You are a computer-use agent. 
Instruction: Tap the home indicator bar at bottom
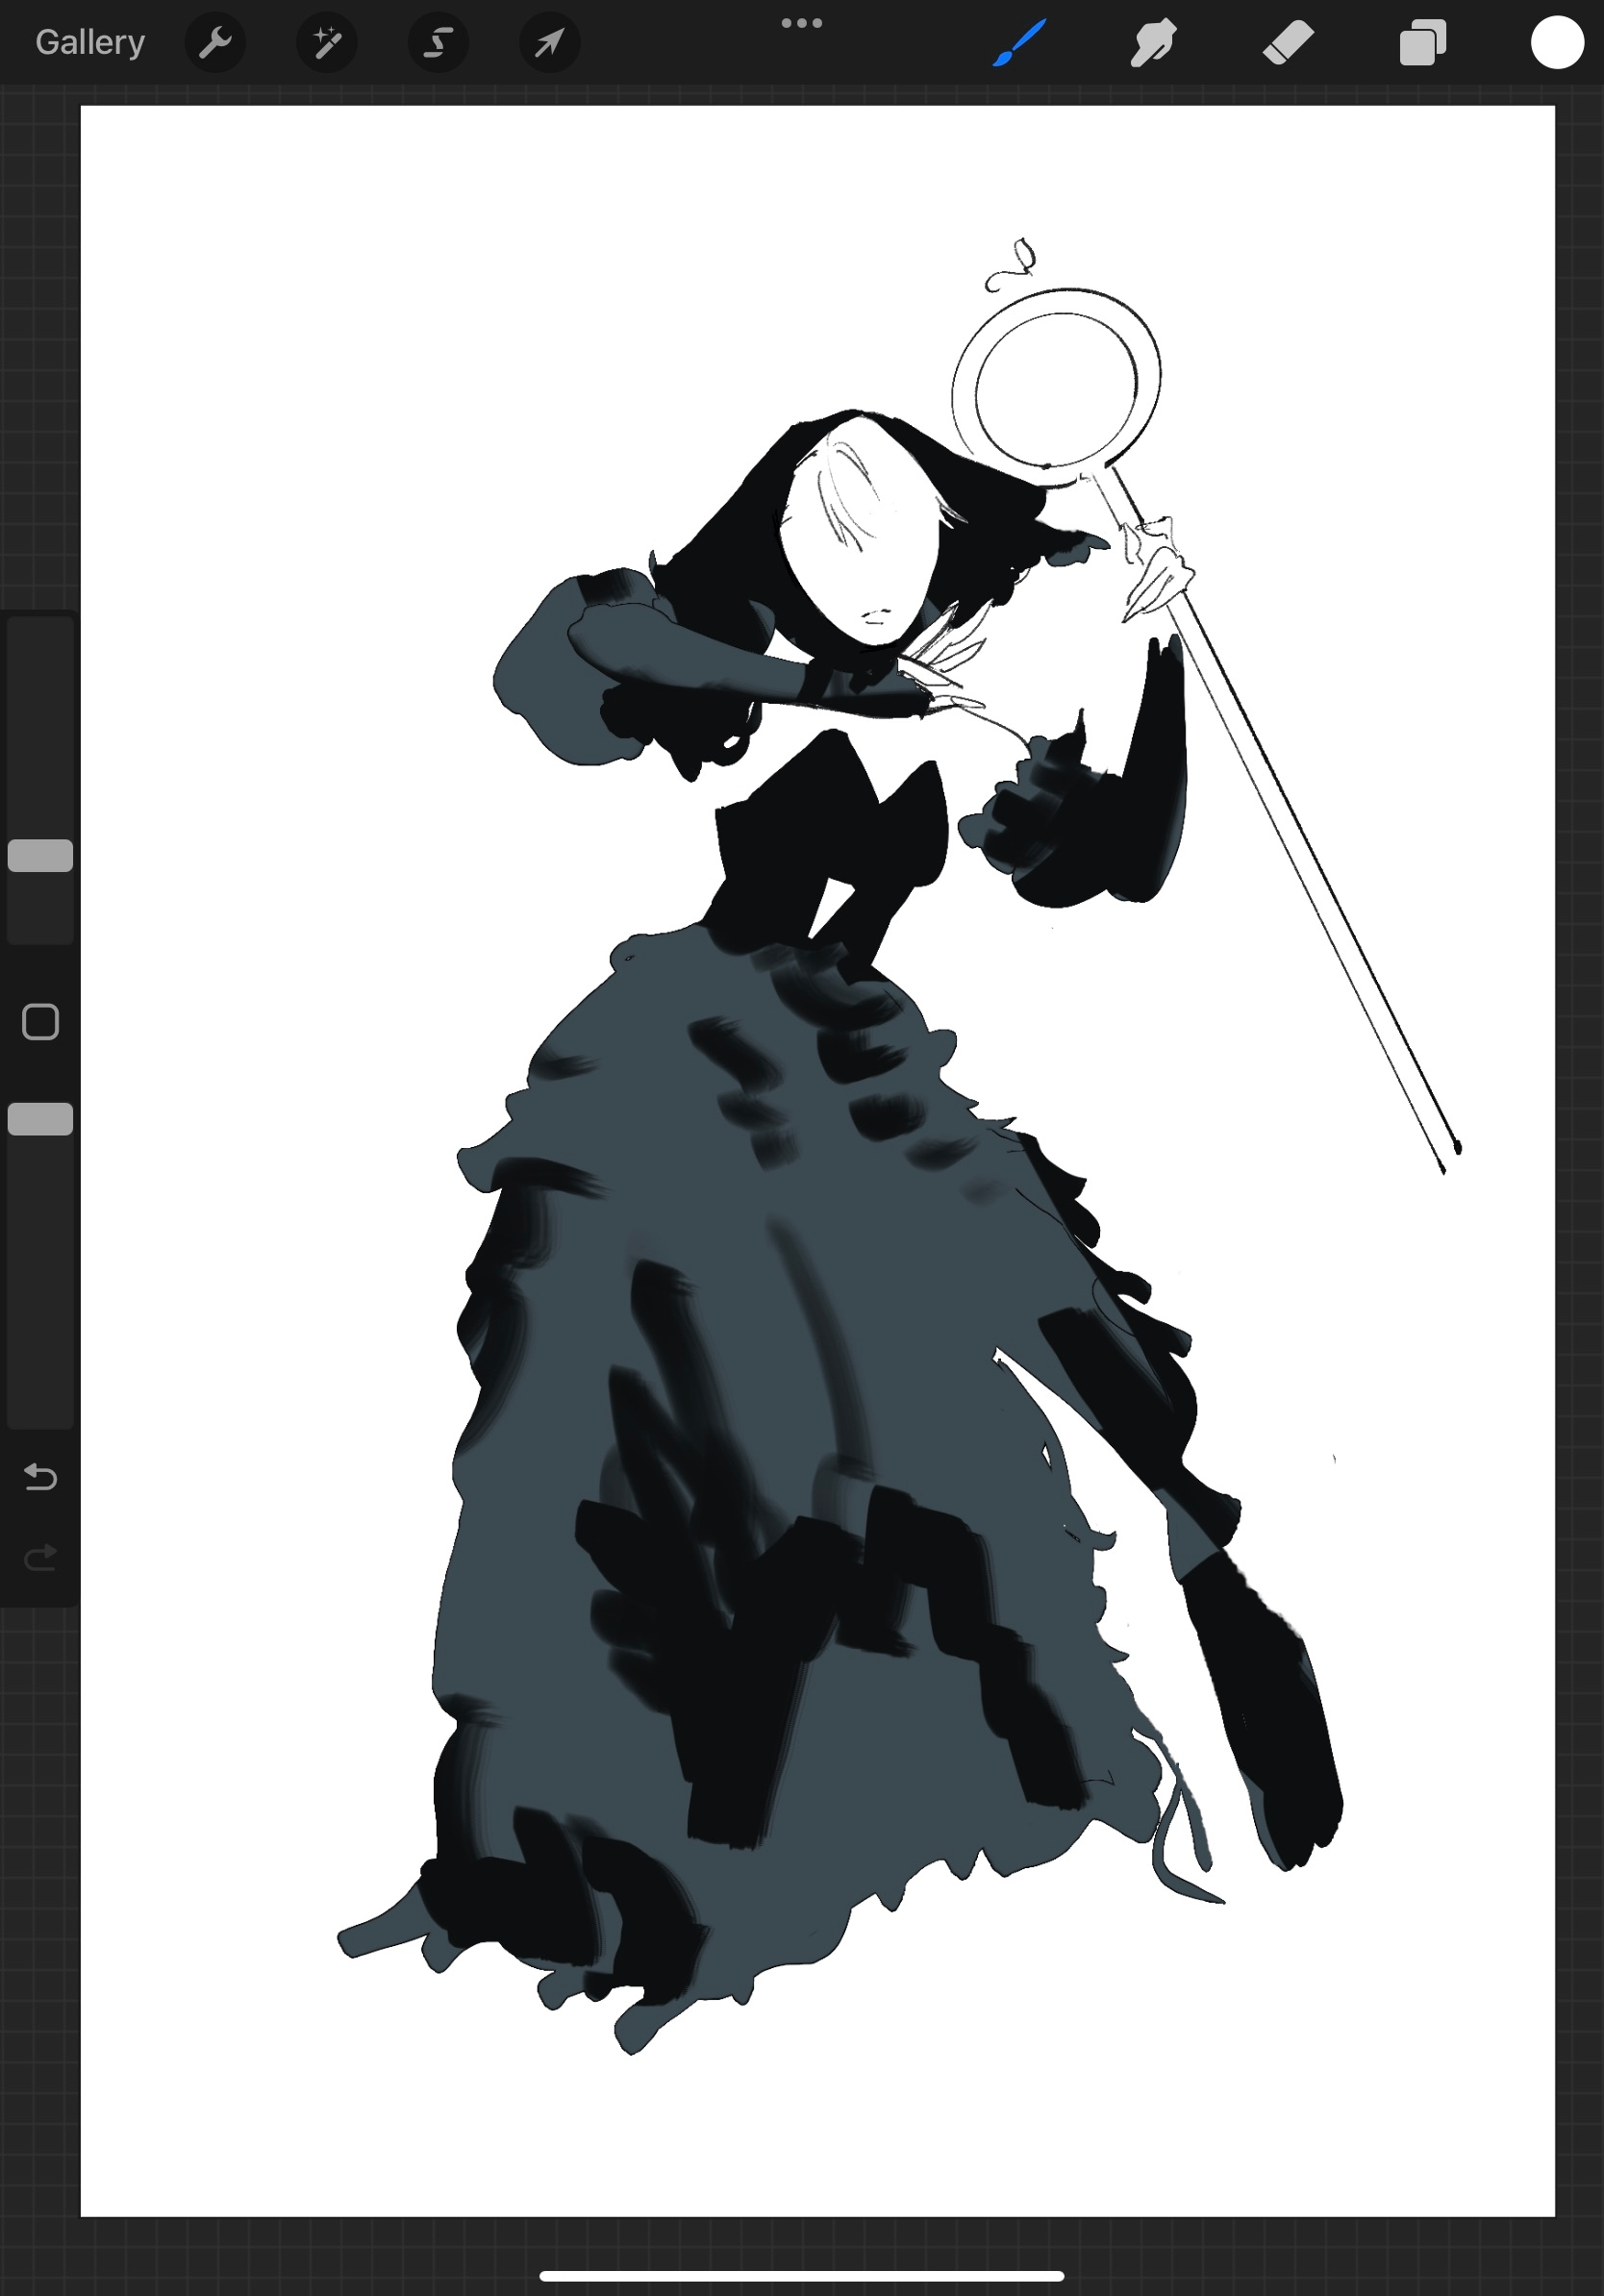(x=802, y=2276)
